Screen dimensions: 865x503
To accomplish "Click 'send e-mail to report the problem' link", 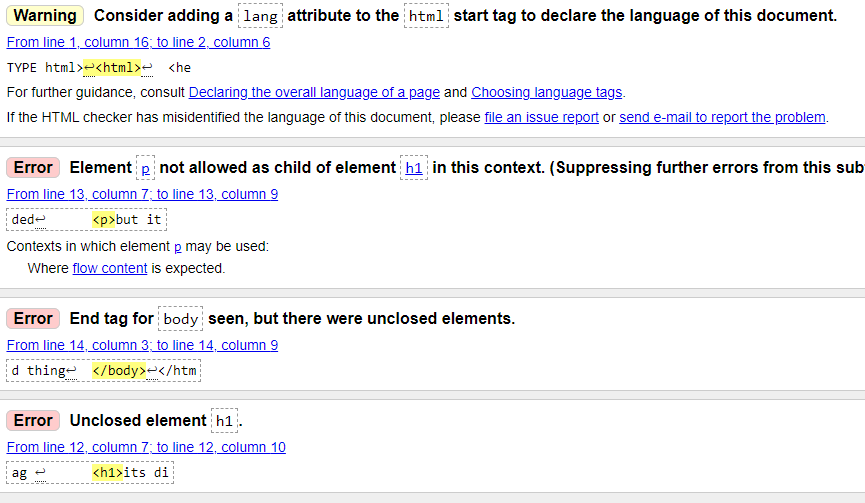I will coord(722,117).
